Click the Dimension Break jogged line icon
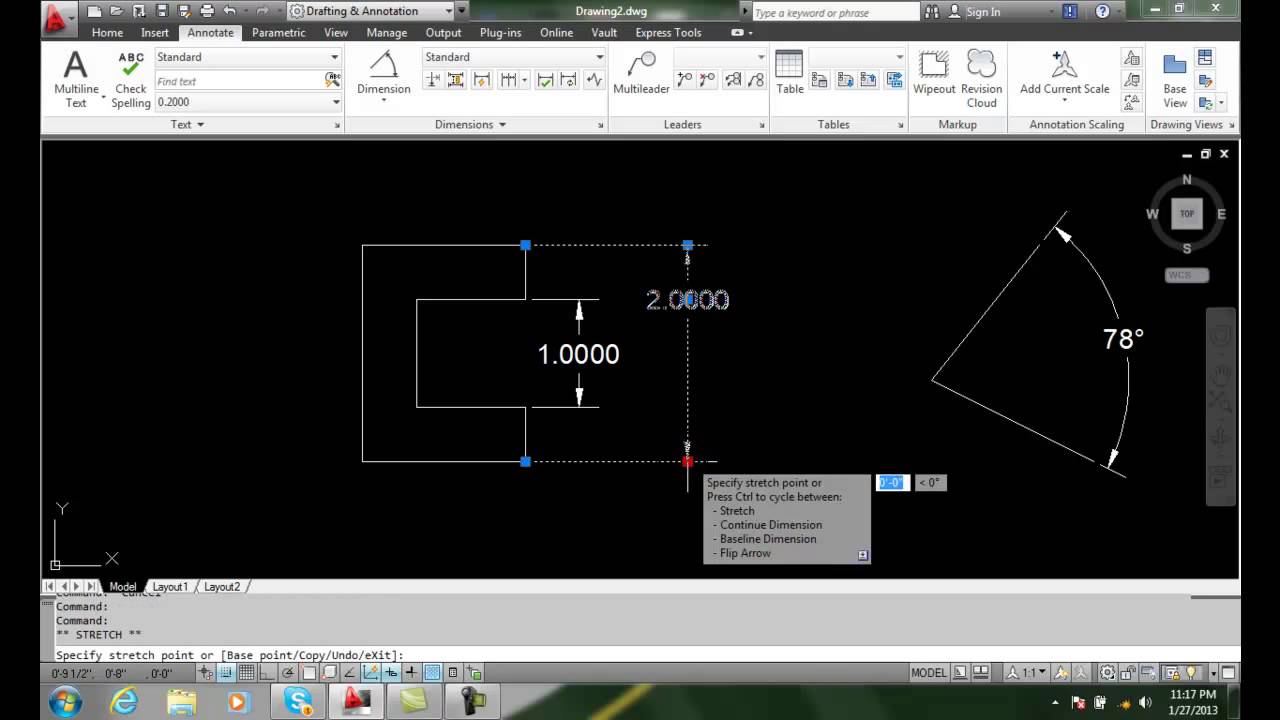Image resolution: width=1280 pixels, height=720 pixels. point(595,80)
